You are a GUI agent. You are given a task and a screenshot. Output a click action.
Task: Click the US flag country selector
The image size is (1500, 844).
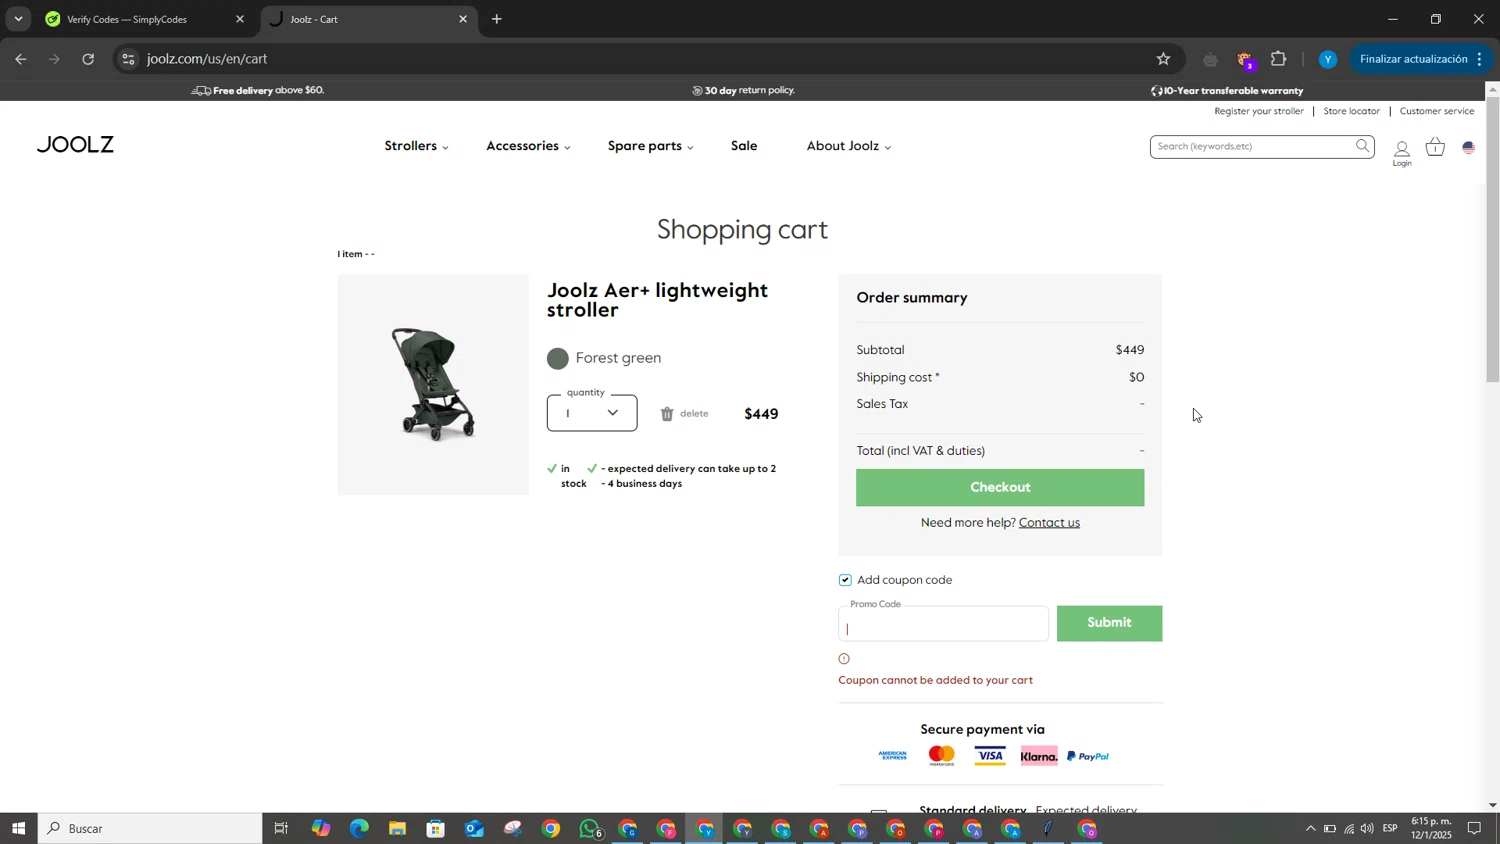[1469, 148]
